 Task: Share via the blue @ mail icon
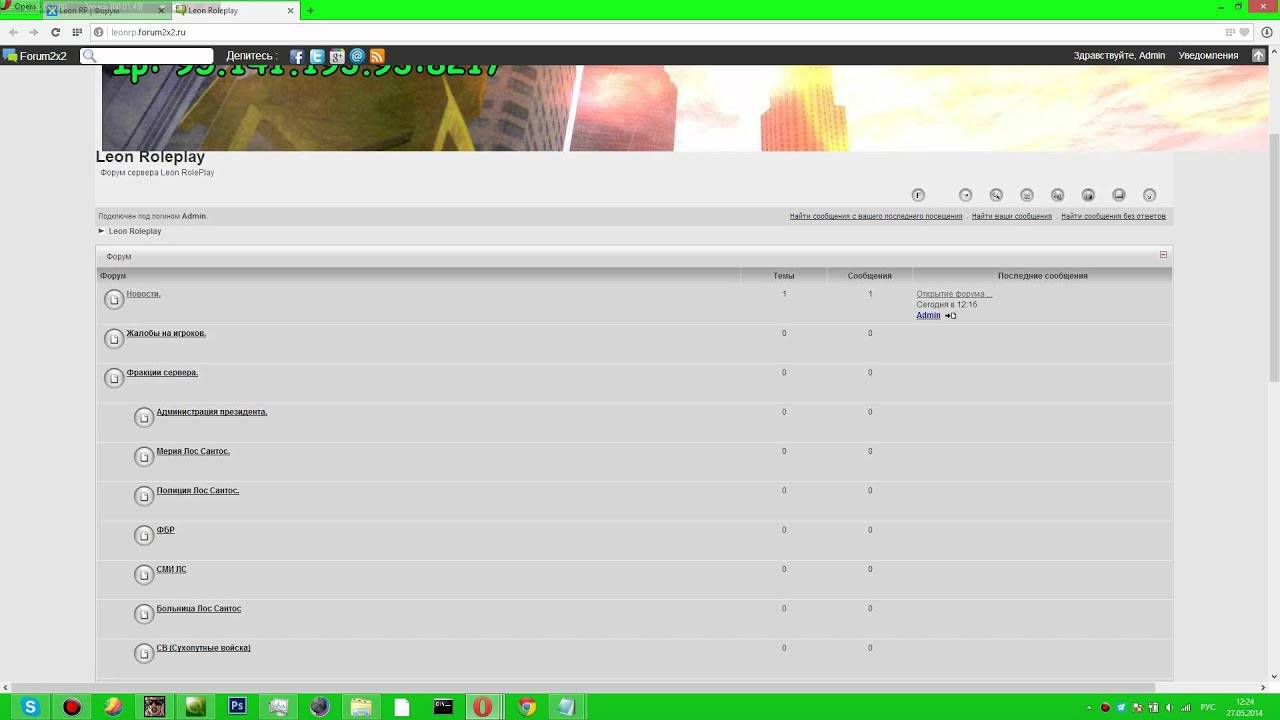(357, 56)
